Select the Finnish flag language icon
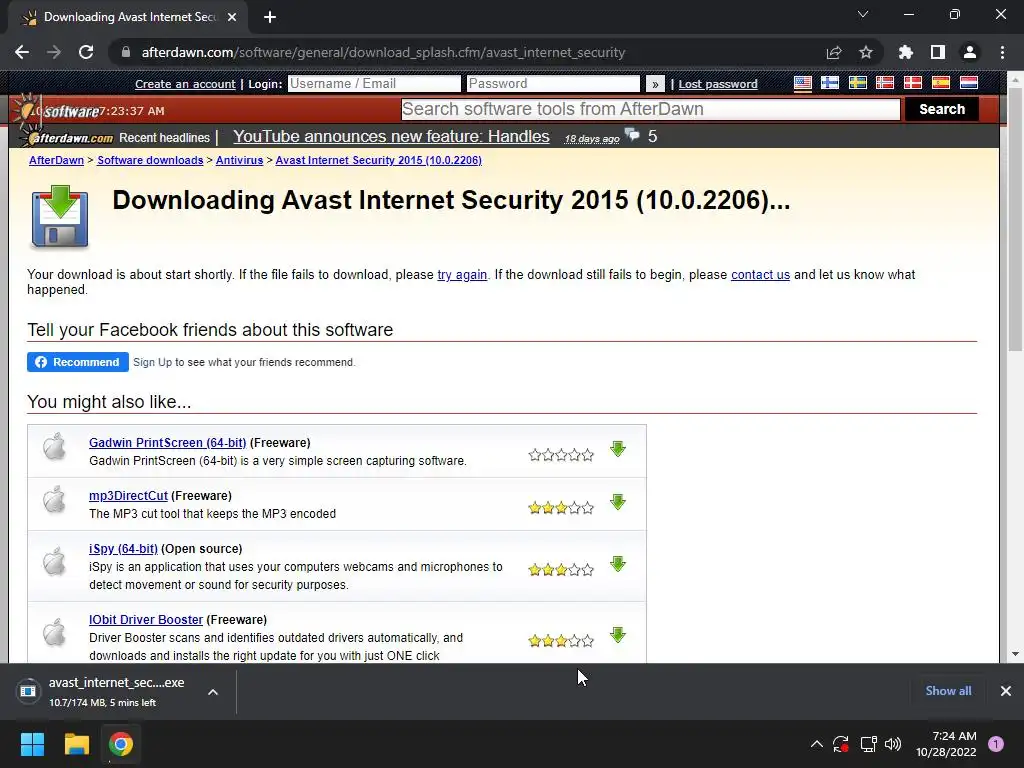This screenshot has width=1024, height=768. pos(830,83)
